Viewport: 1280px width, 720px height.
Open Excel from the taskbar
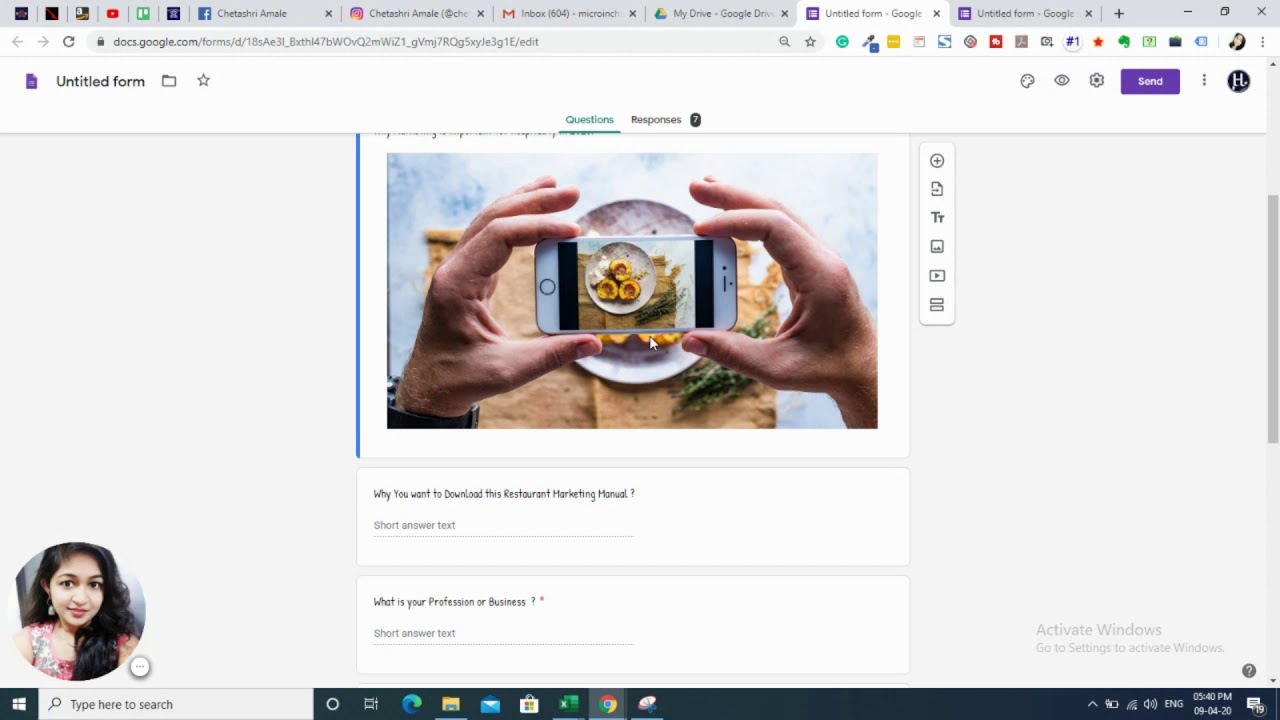coord(568,704)
